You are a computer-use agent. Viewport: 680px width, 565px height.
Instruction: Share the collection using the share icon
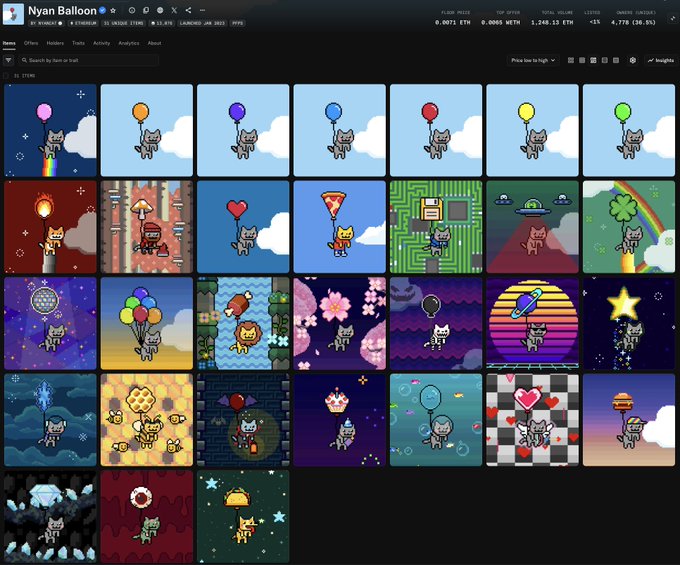pyautogui.click(x=188, y=10)
